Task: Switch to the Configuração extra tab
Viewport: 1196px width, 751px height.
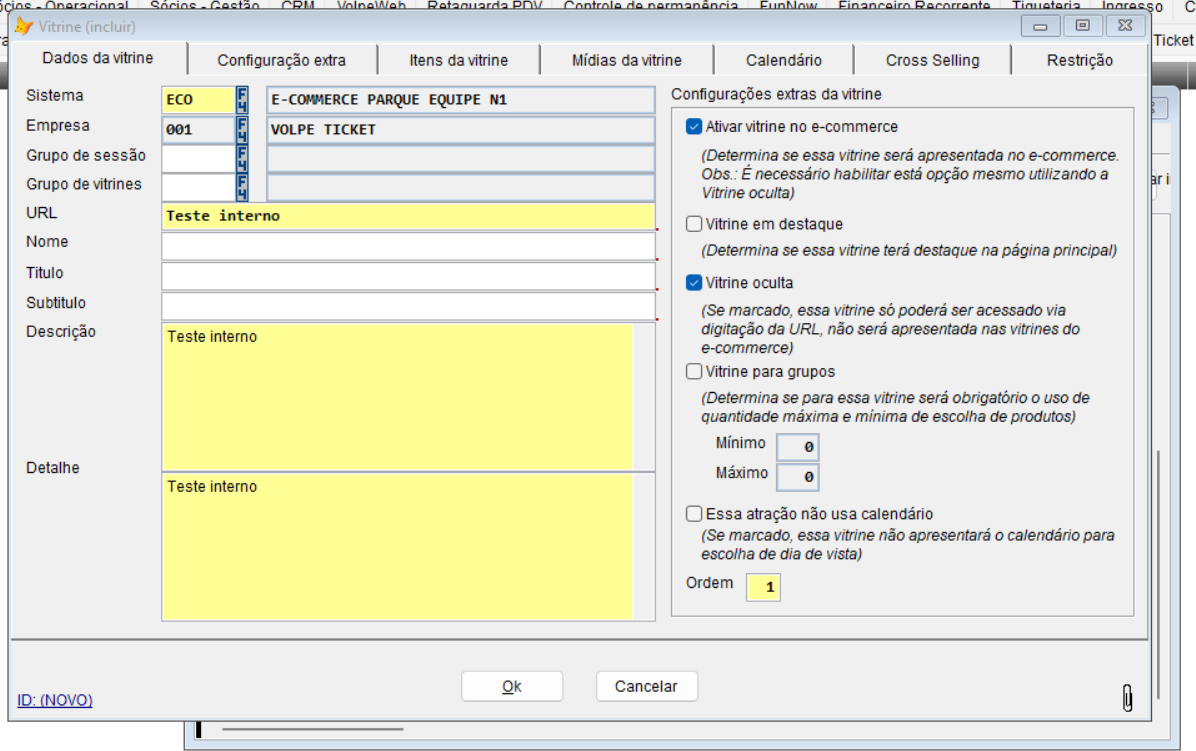Action: [x=281, y=60]
